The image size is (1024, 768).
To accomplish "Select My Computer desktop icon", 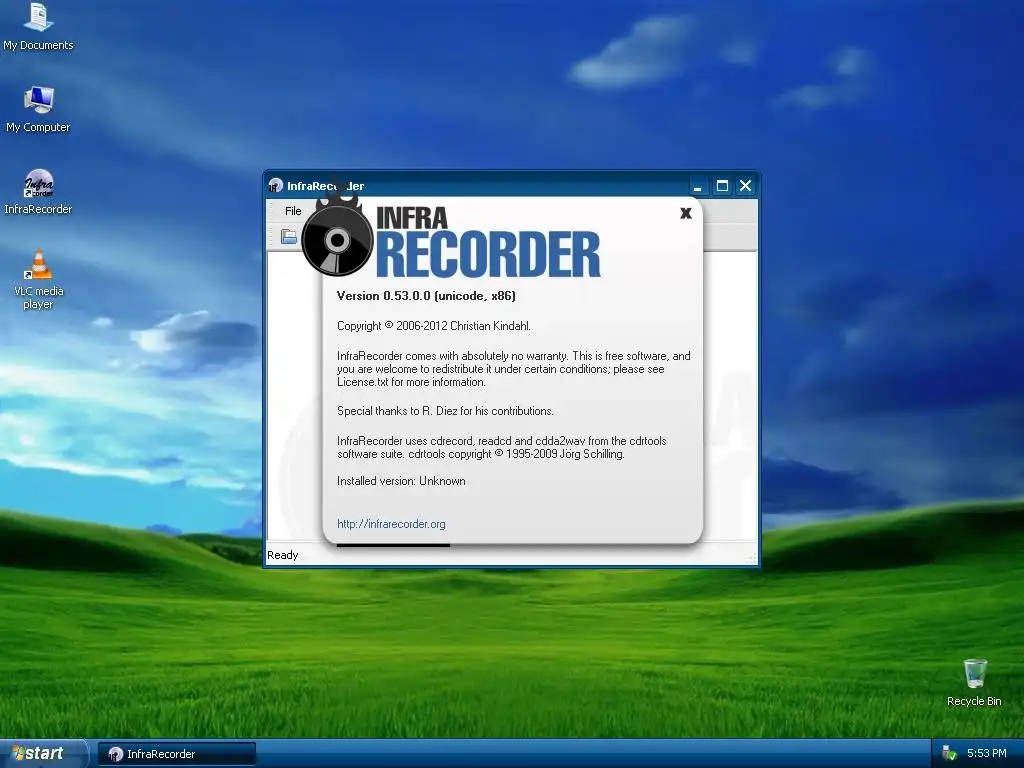I will [x=38, y=109].
